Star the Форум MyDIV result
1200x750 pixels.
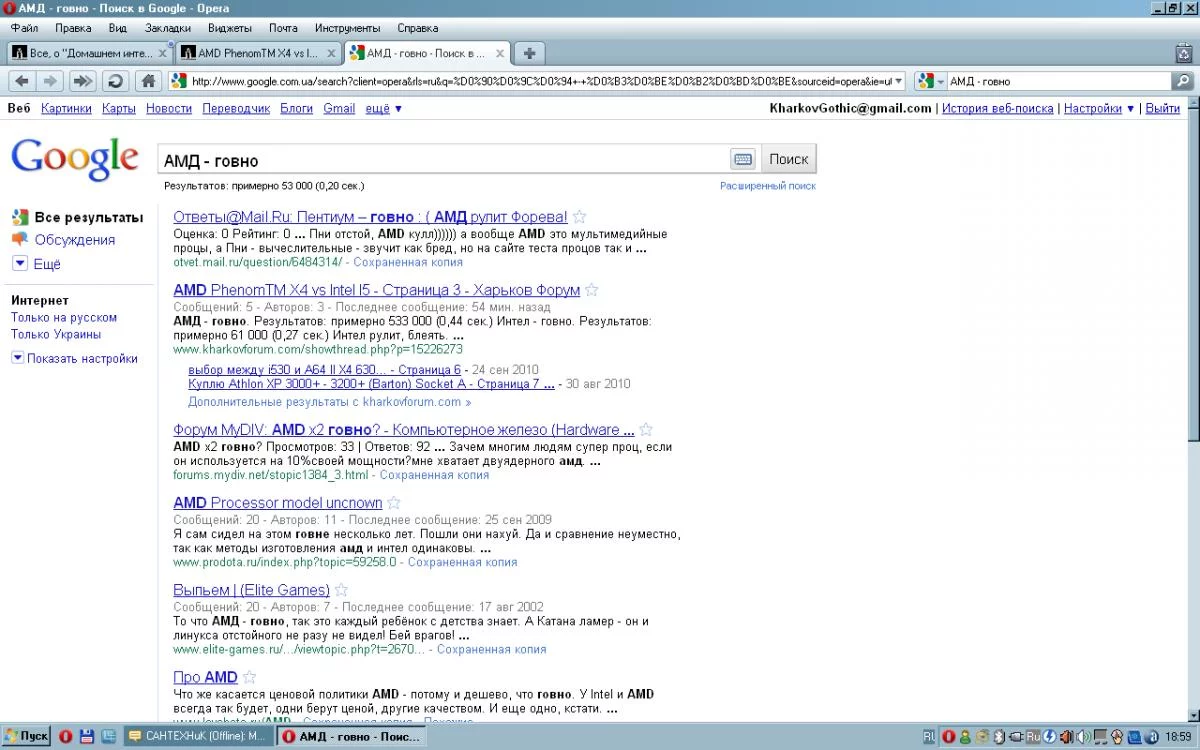[x=647, y=430]
